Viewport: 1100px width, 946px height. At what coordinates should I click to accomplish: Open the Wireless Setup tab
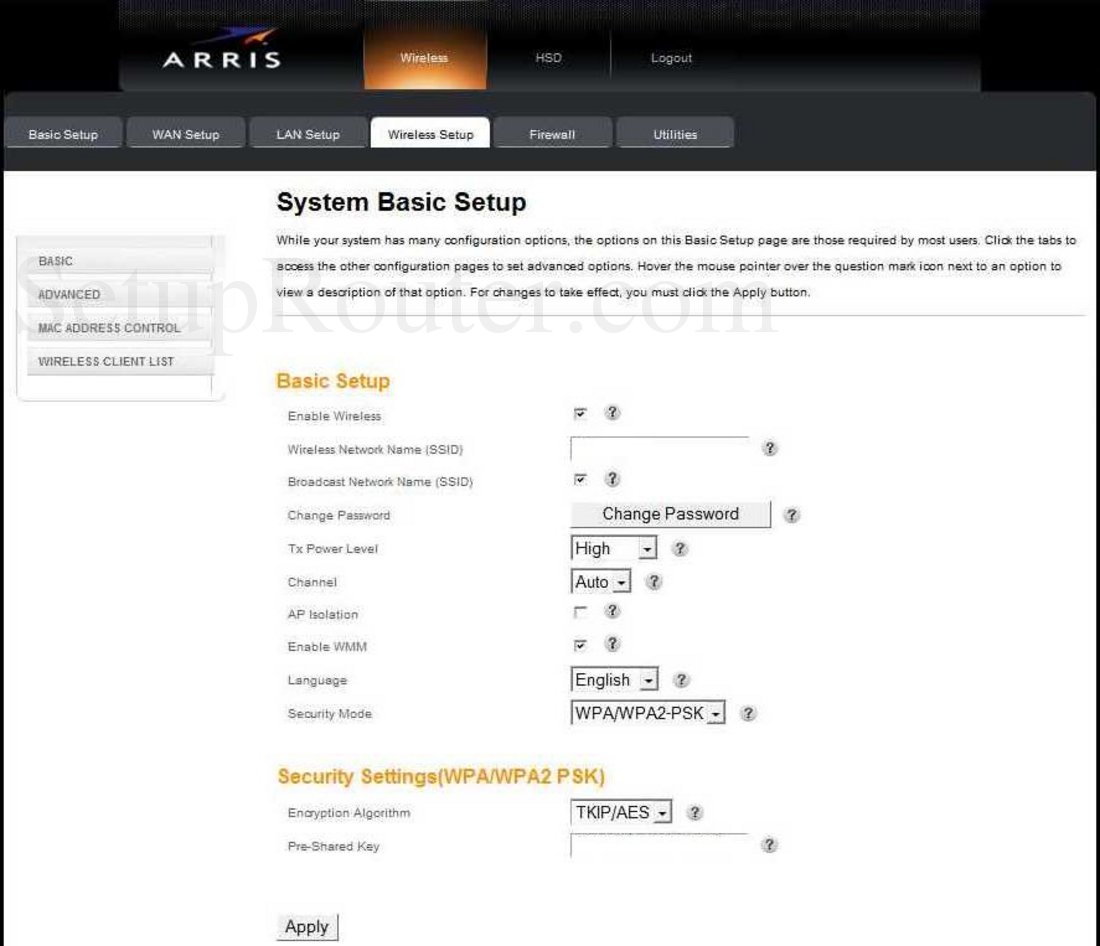click(x=431, y=134)
